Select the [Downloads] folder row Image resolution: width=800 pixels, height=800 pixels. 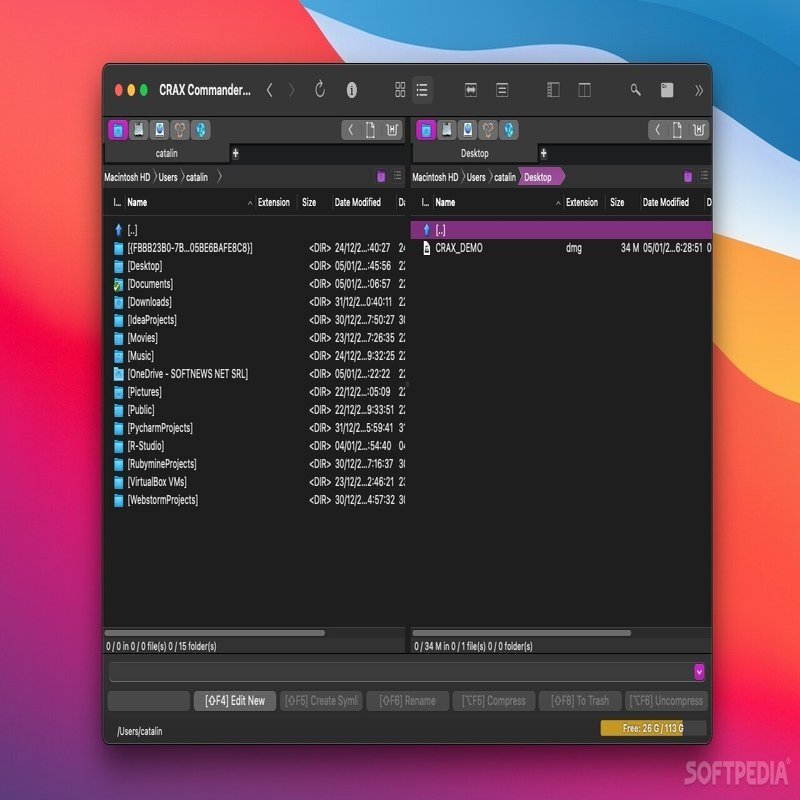click(255, 302)
